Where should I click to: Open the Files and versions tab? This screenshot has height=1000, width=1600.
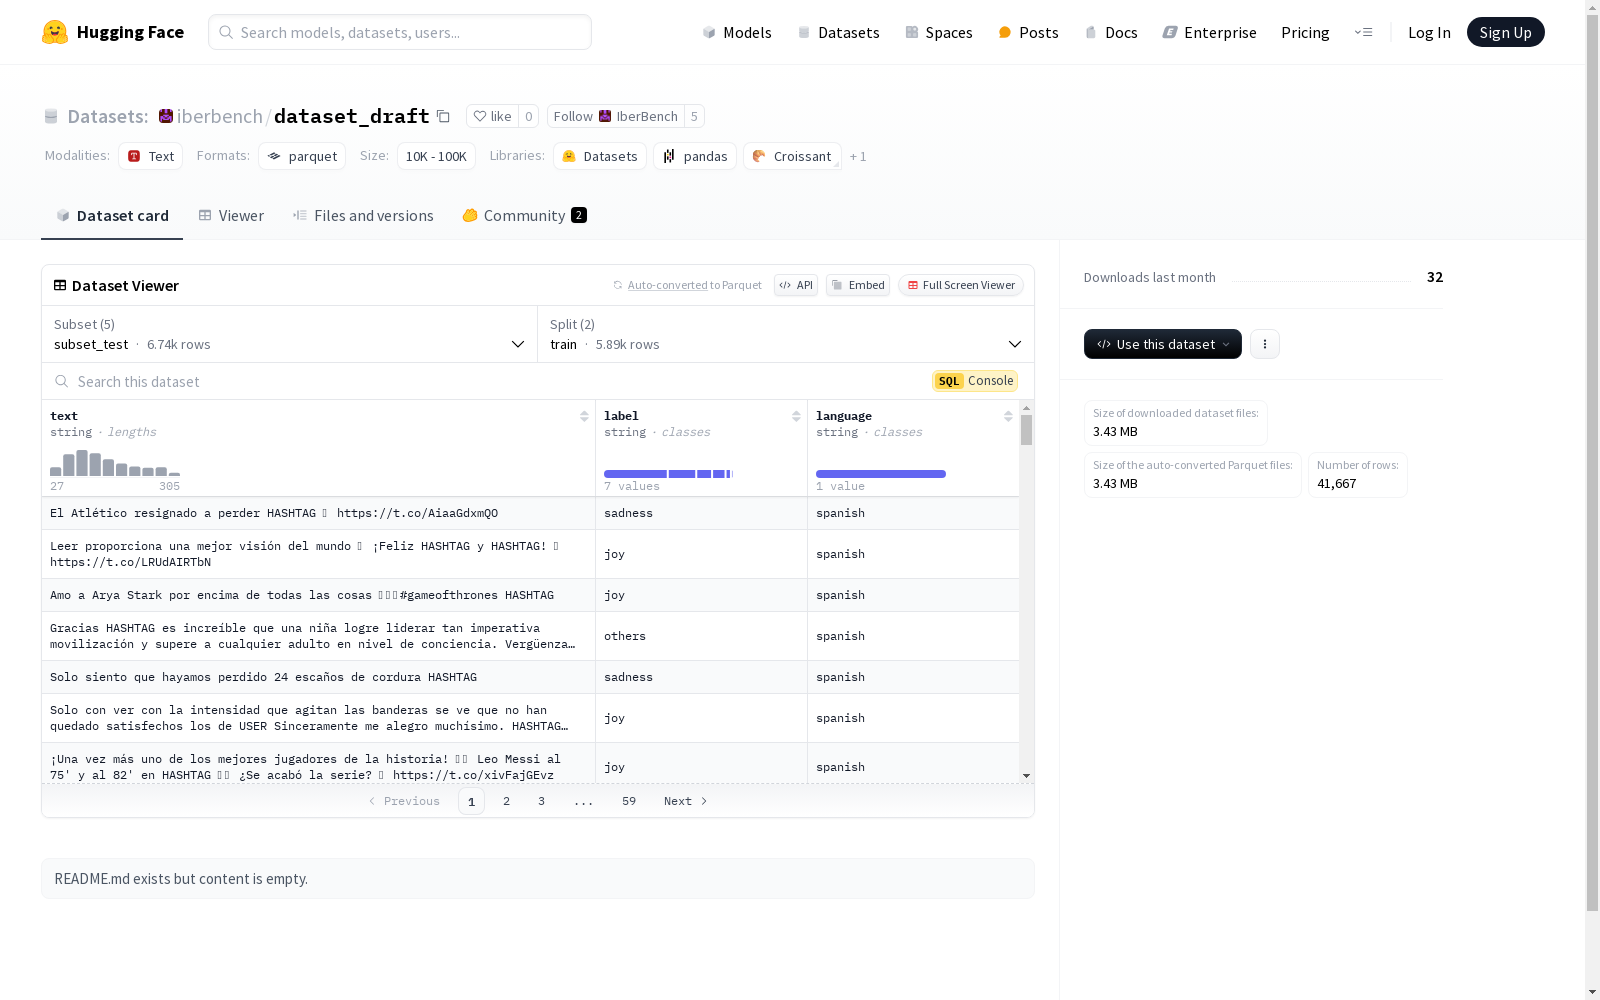point(363,216)
